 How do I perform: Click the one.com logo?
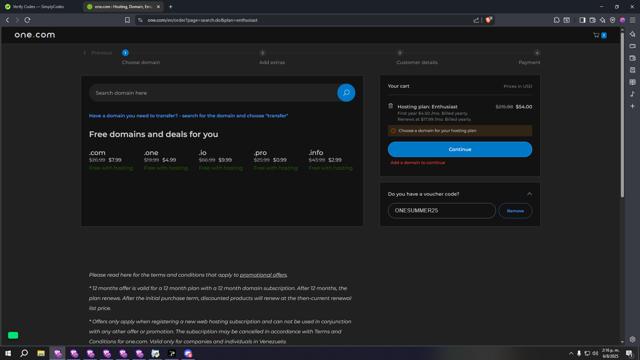[x=35, y=35]
